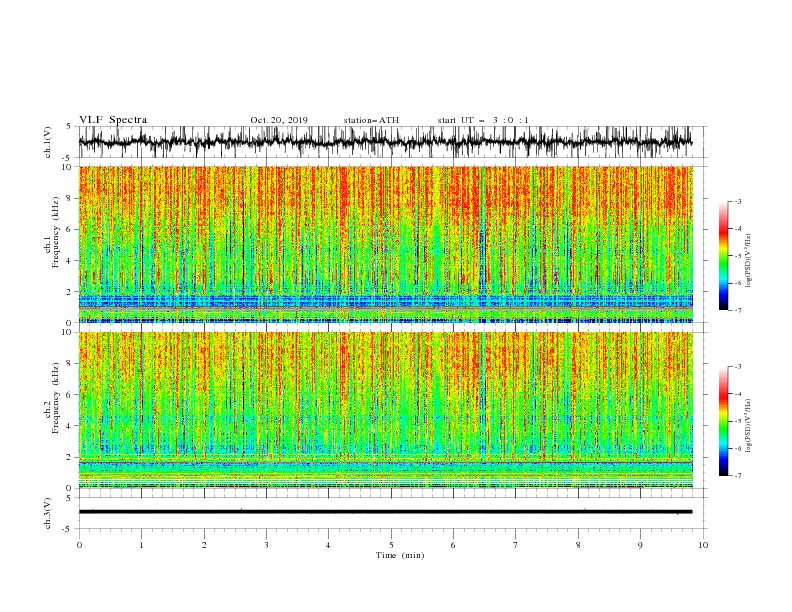Image resolution: width=792 pixels, height=612 pixels.
Task: Select the "Oct. 20, 2019" date text
Action: pos(279,120)
